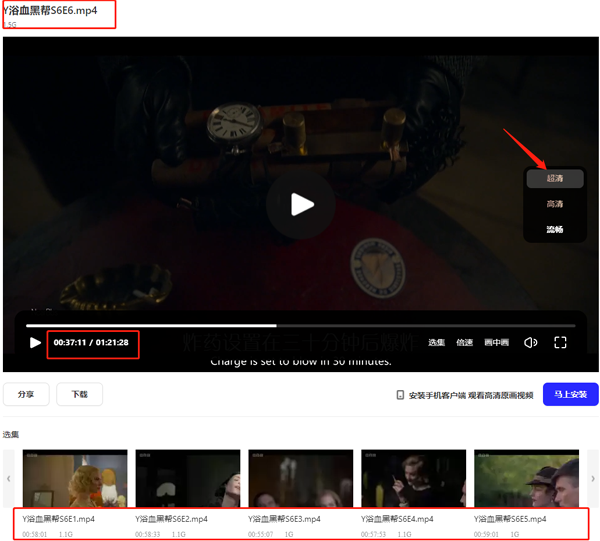Select 超清 video quality
Viewport: 600px width, 541px height.
(555, 178)
